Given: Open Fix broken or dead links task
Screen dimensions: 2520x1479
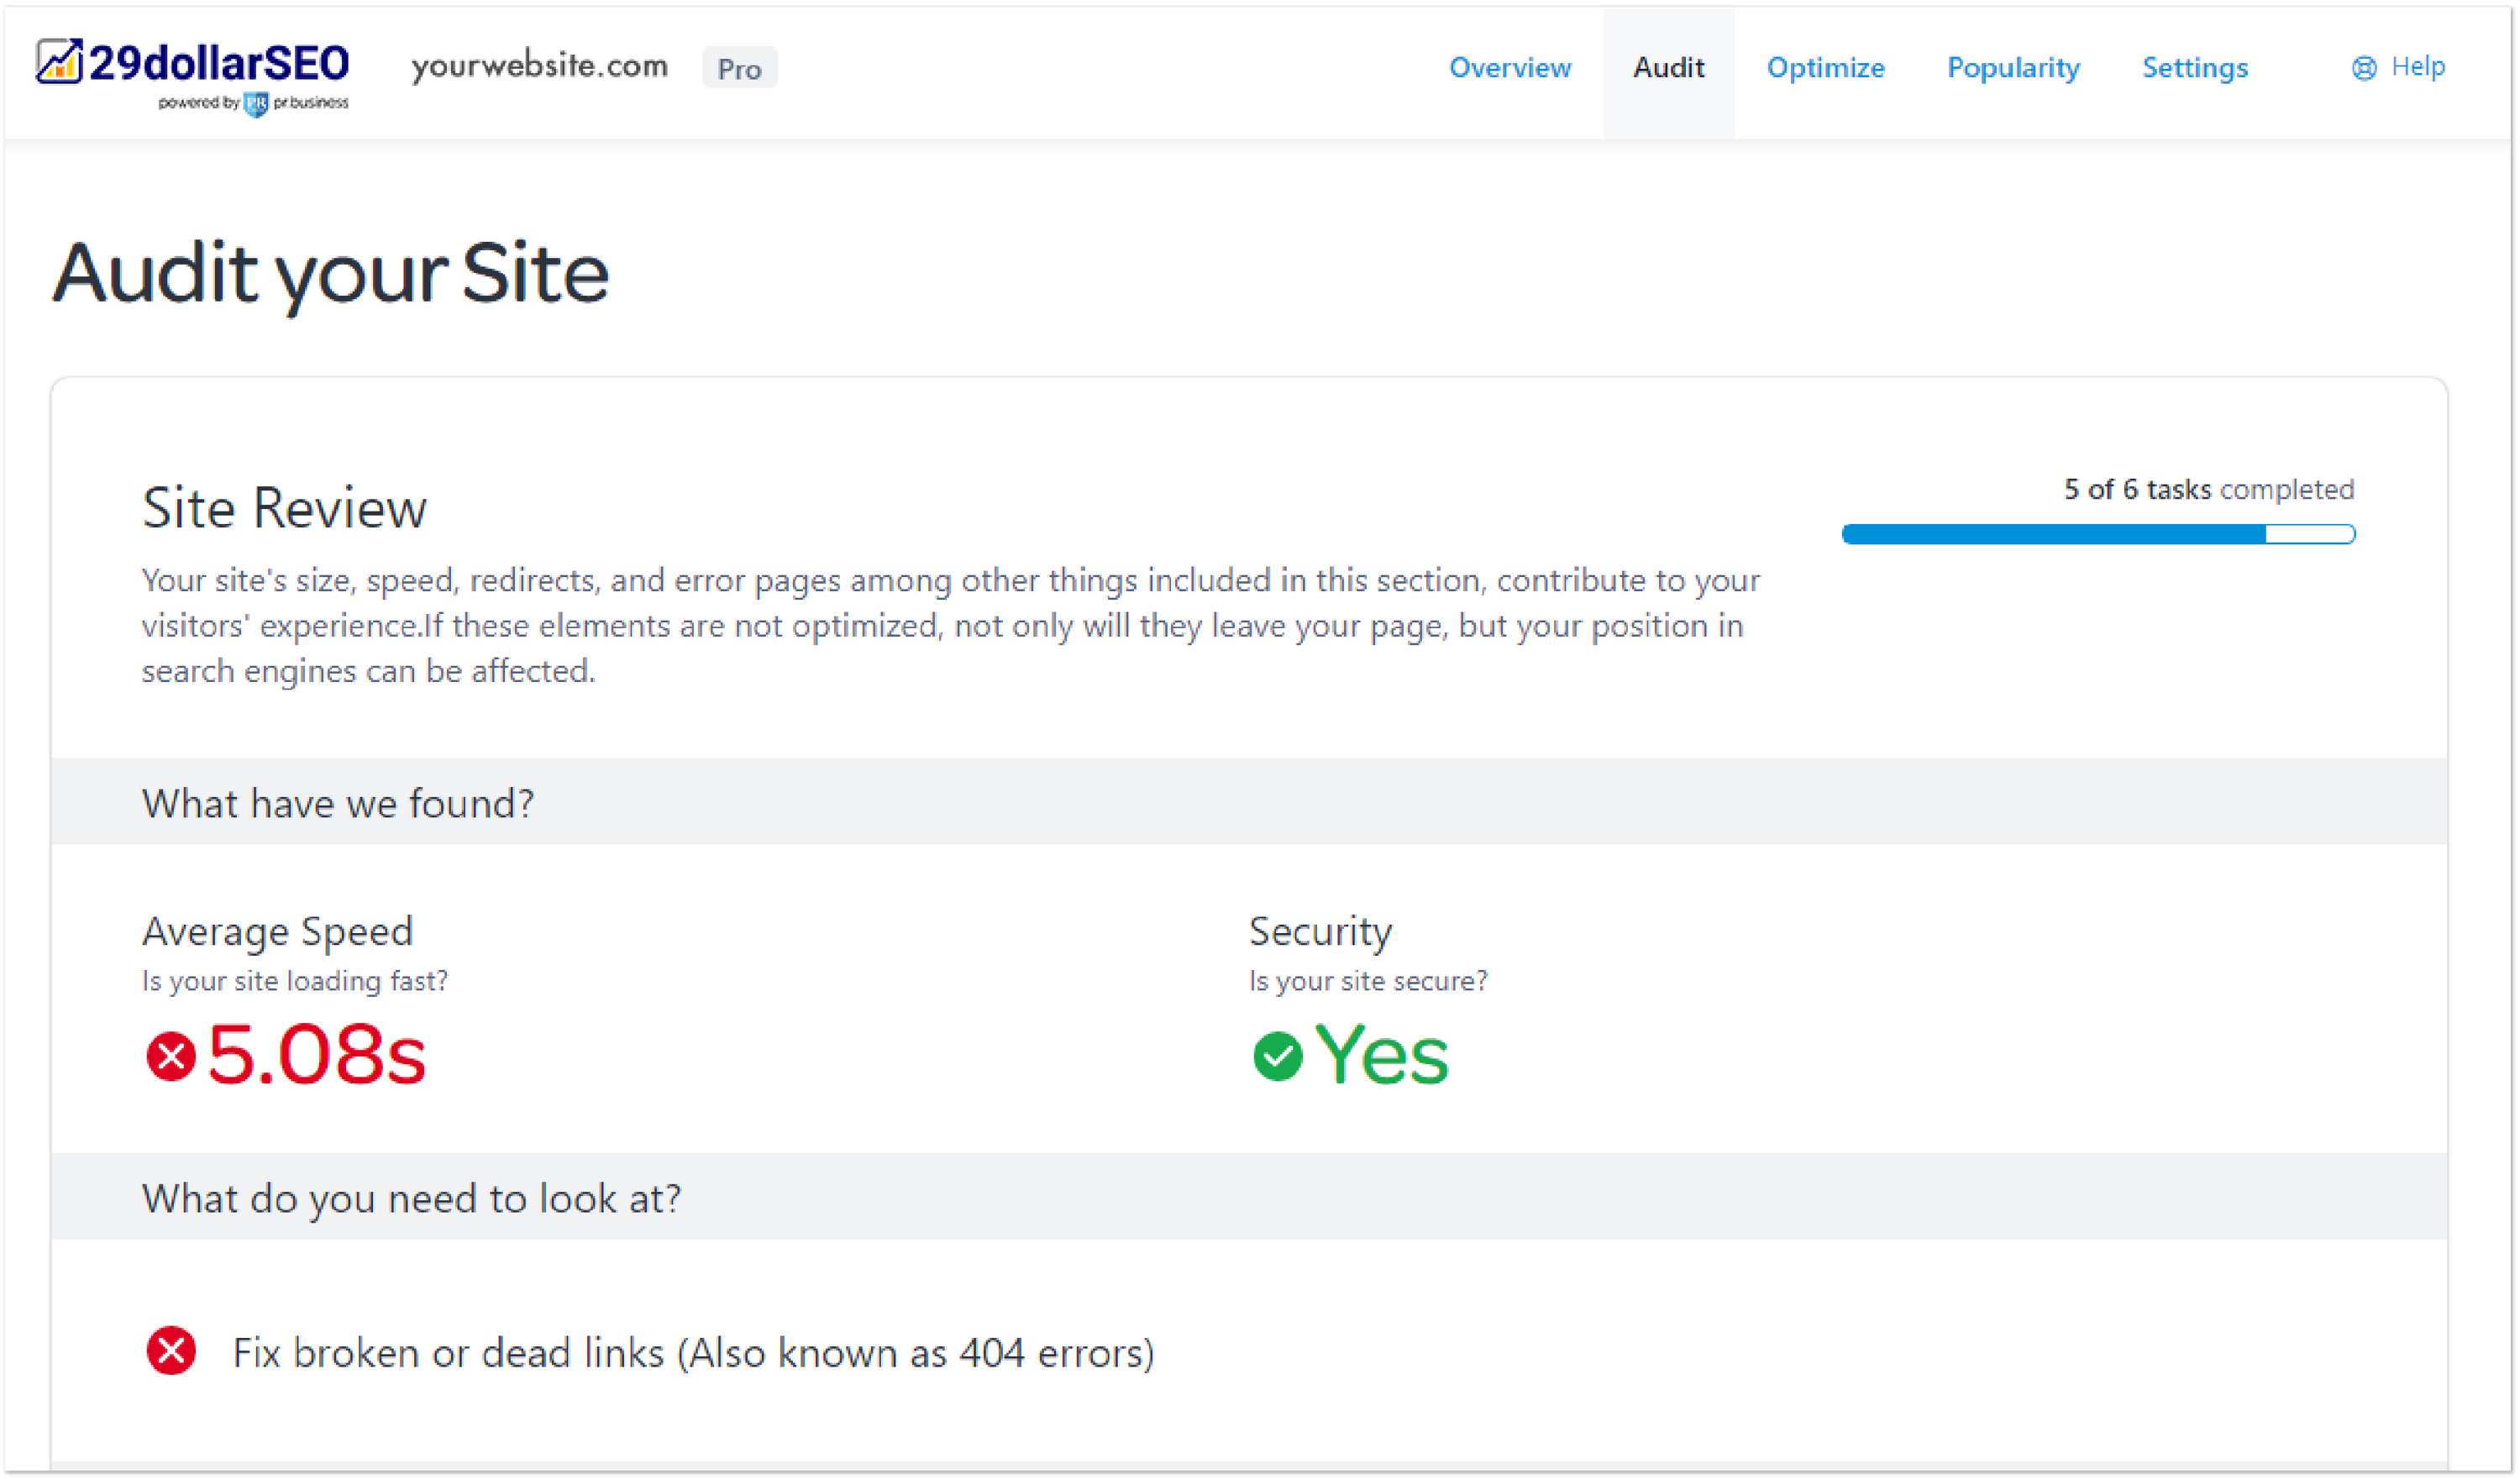Looking at the screenshot, I should [693, 1353].
